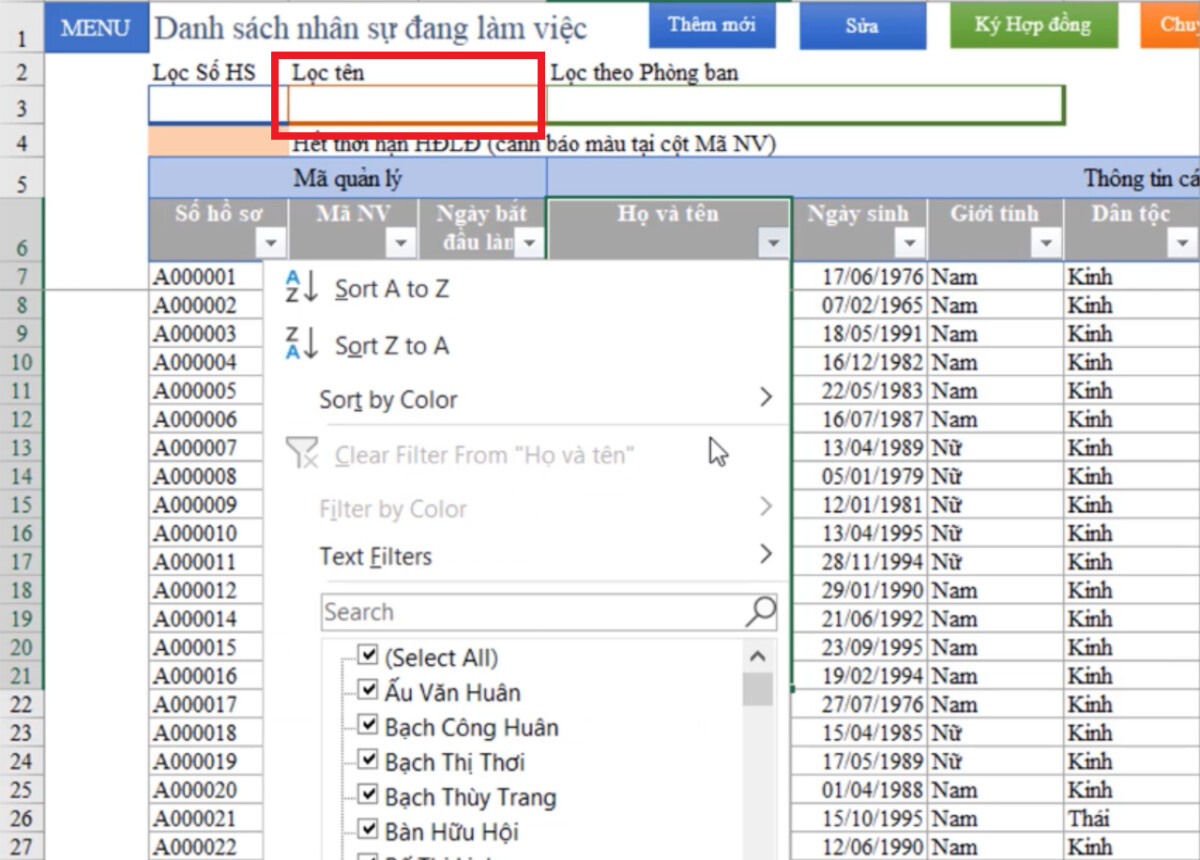The image size is (1200, 860).
Task: Open the filter icon on Số hồ sơ column
Action: [272, 243]
